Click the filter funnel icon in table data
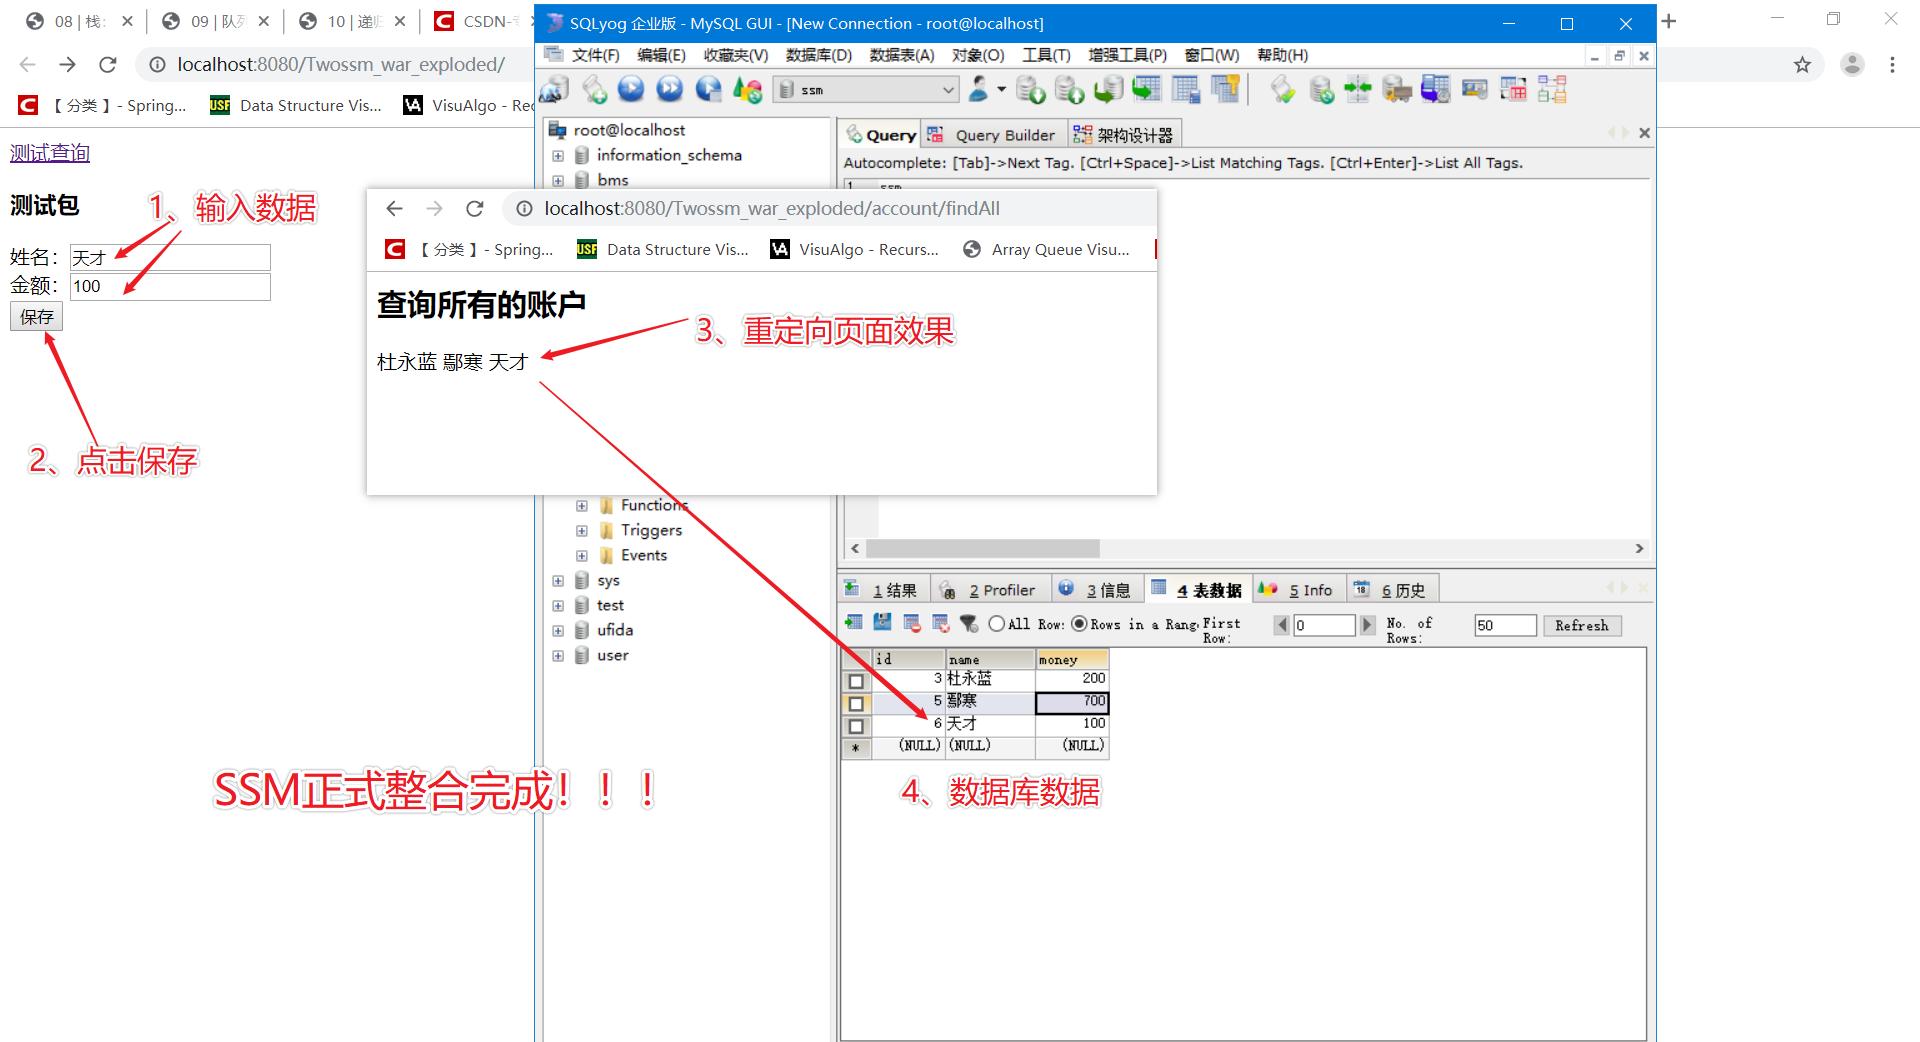The image size is (1920, 1042). point(969,623)
